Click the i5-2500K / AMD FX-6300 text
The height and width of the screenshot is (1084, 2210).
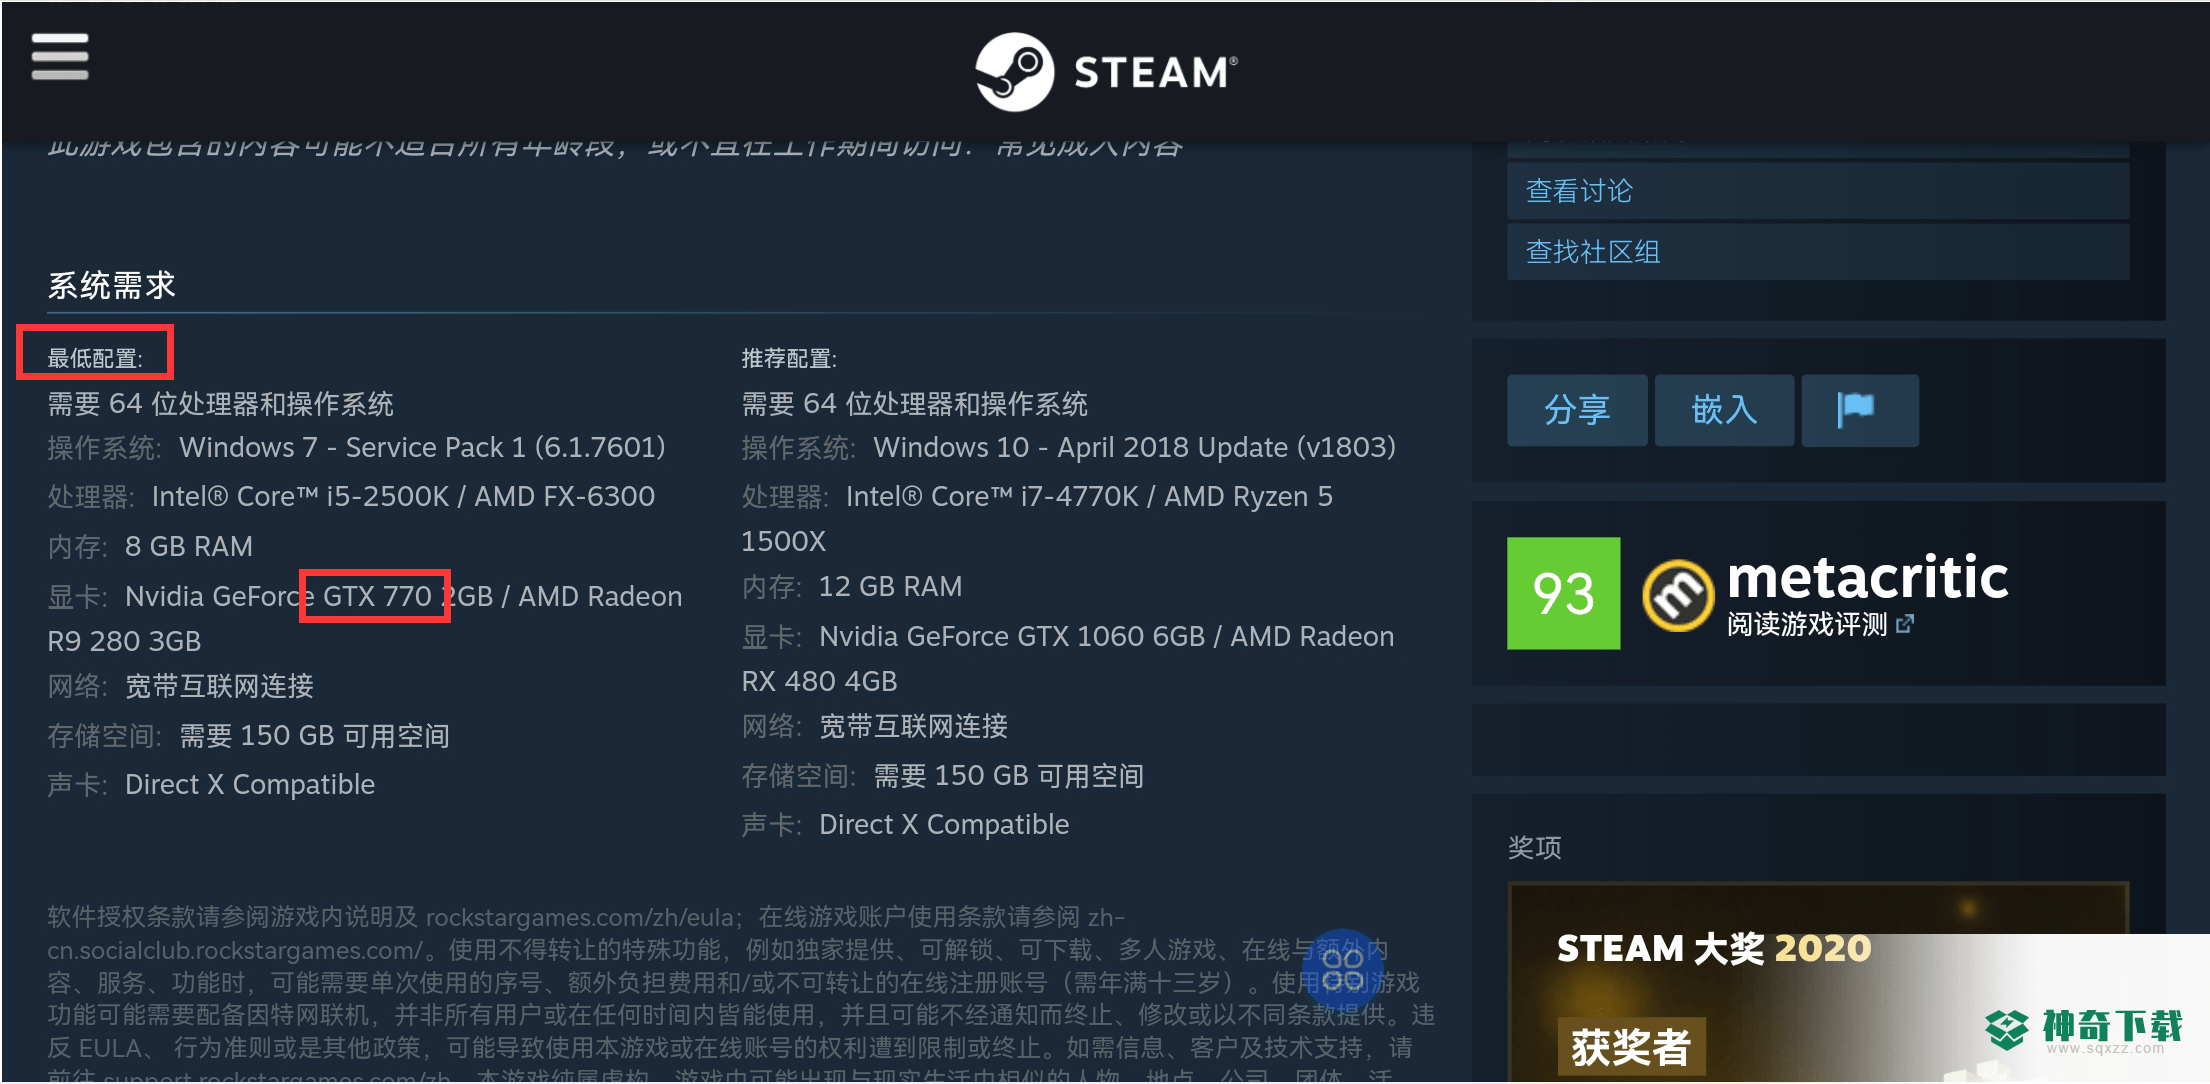tap(490, 496)
